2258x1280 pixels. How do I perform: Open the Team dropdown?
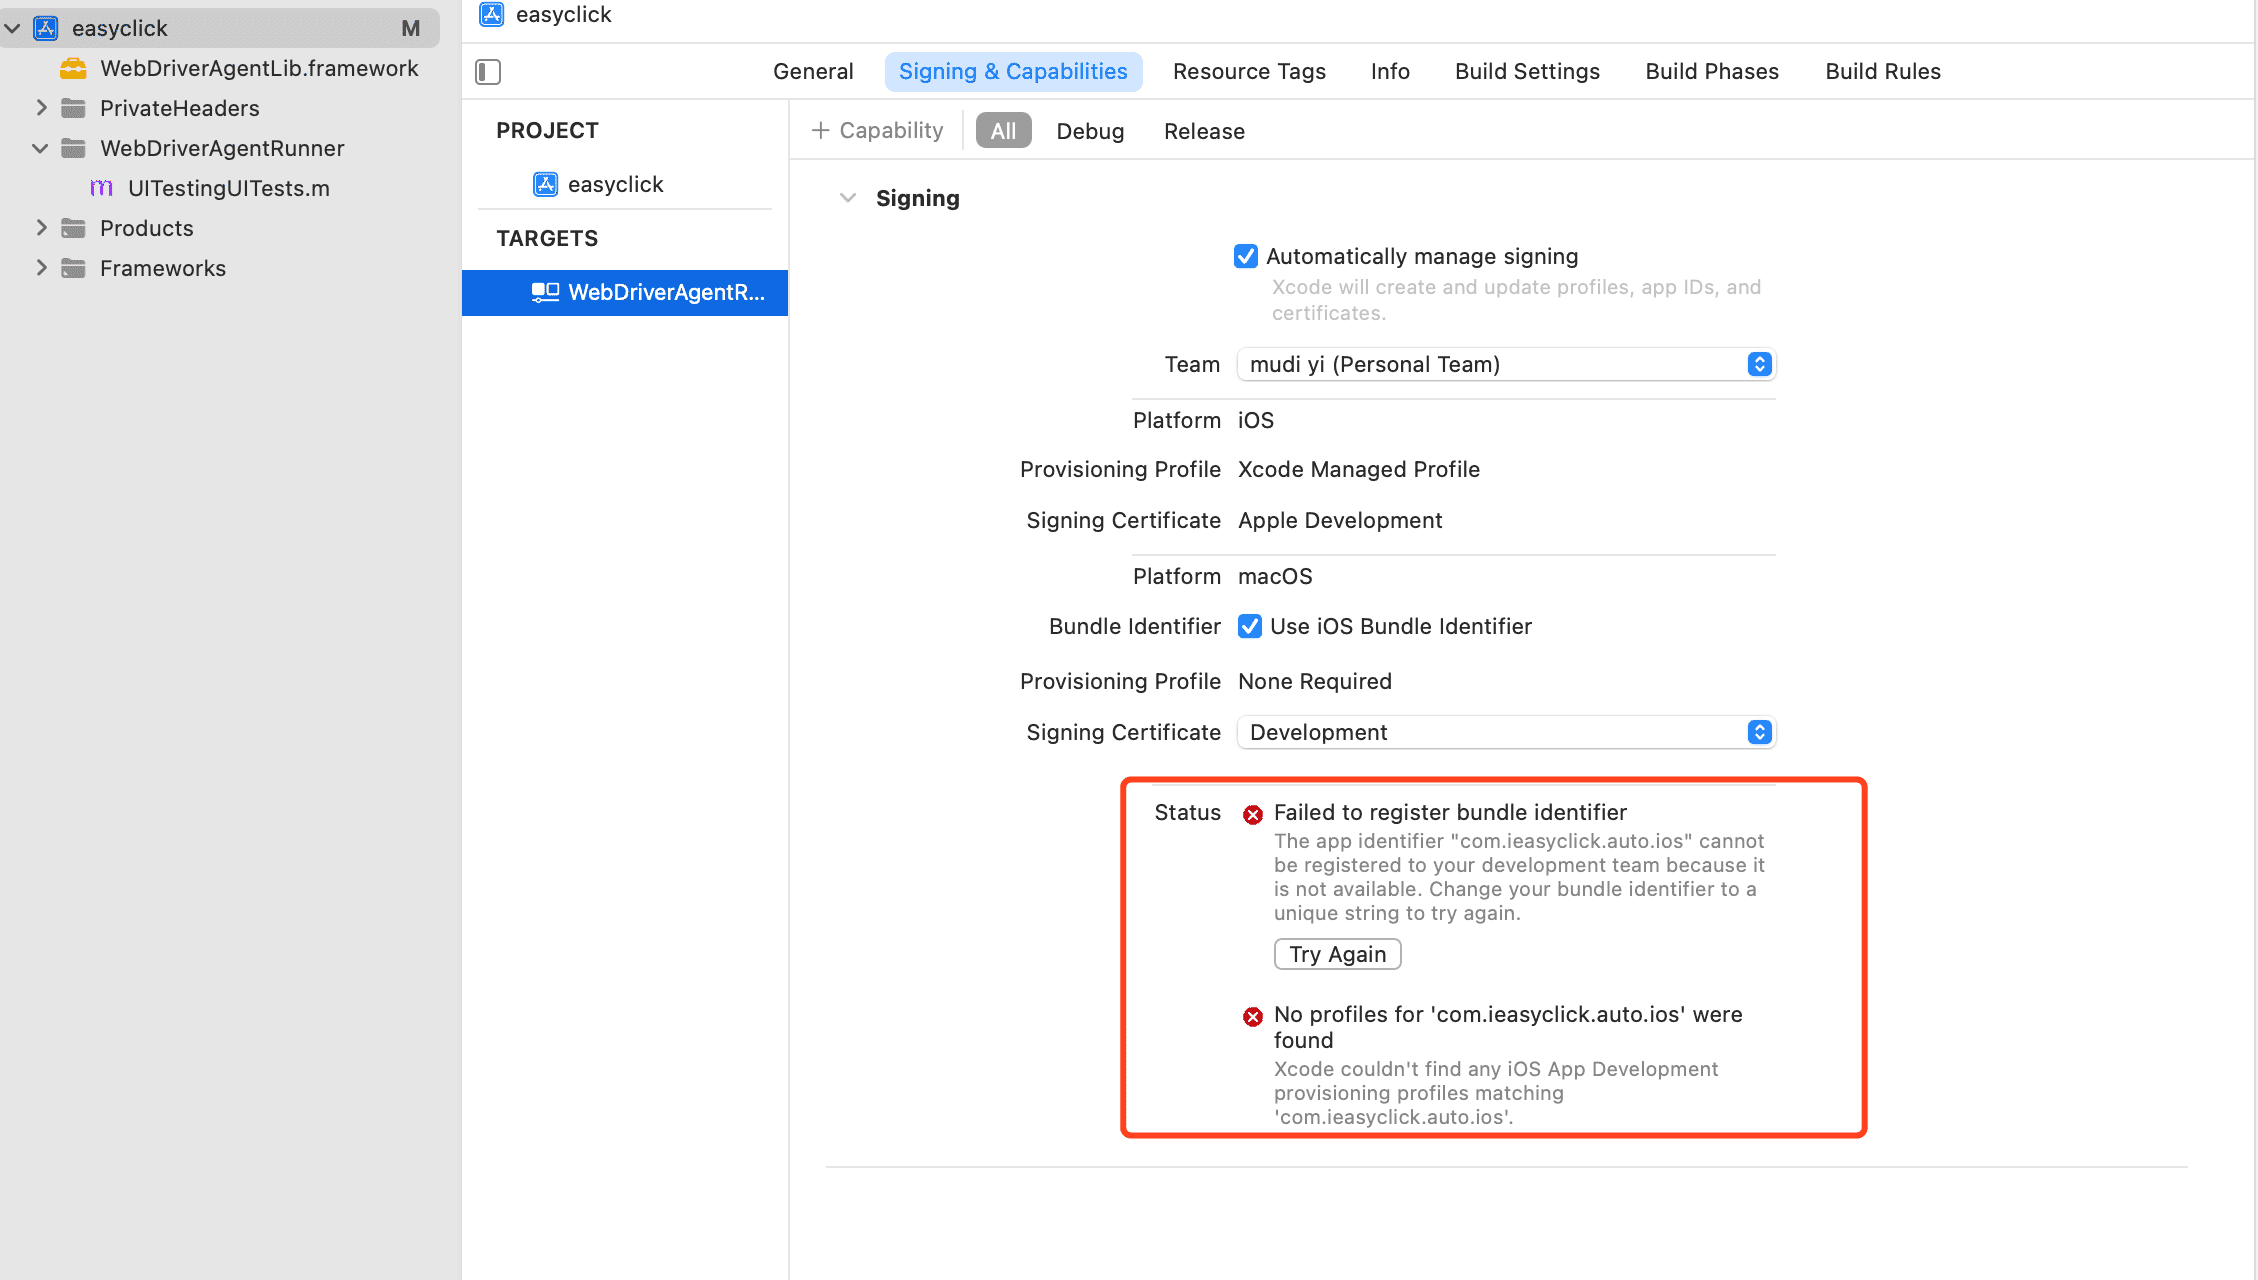click(x=1506, y=364)
